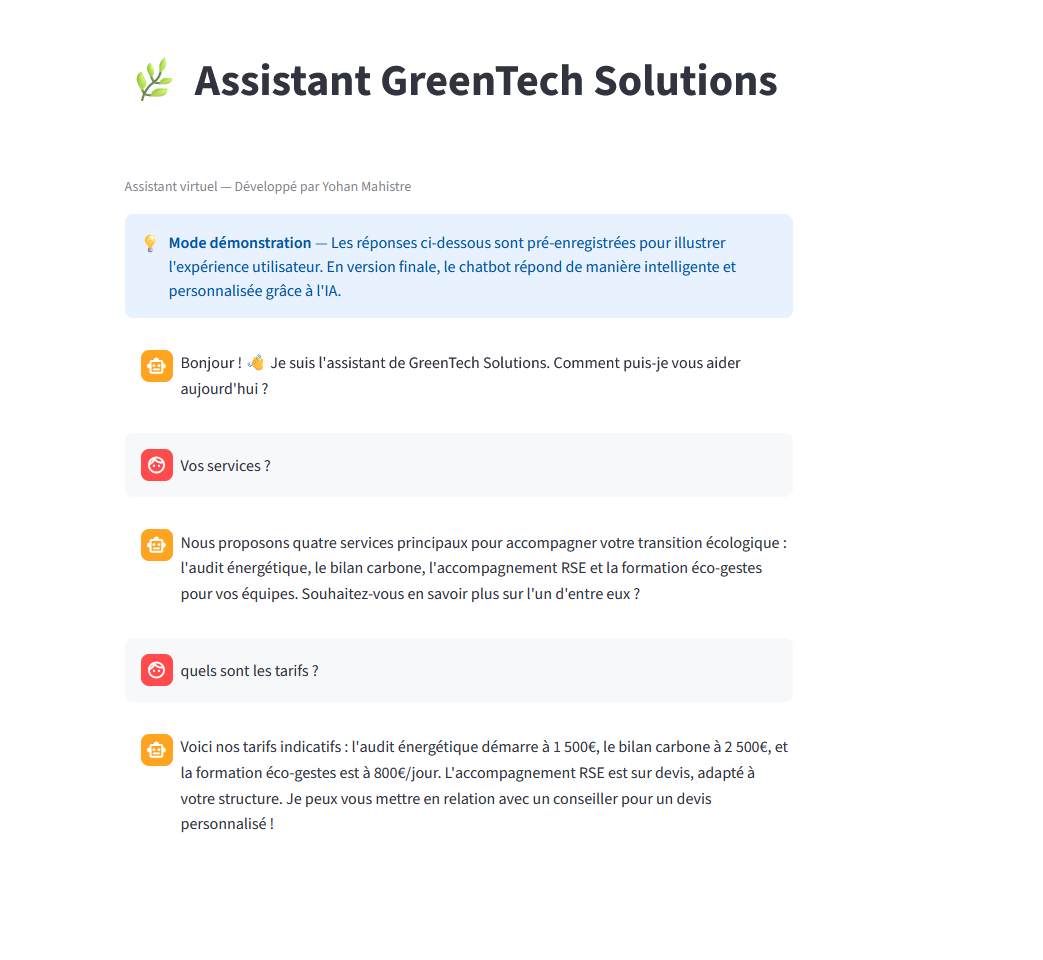The height and width of the screenshot is (960, 1043).
Task: Click the 'Mode démonstration' bold label
Action: pos(239,242)
